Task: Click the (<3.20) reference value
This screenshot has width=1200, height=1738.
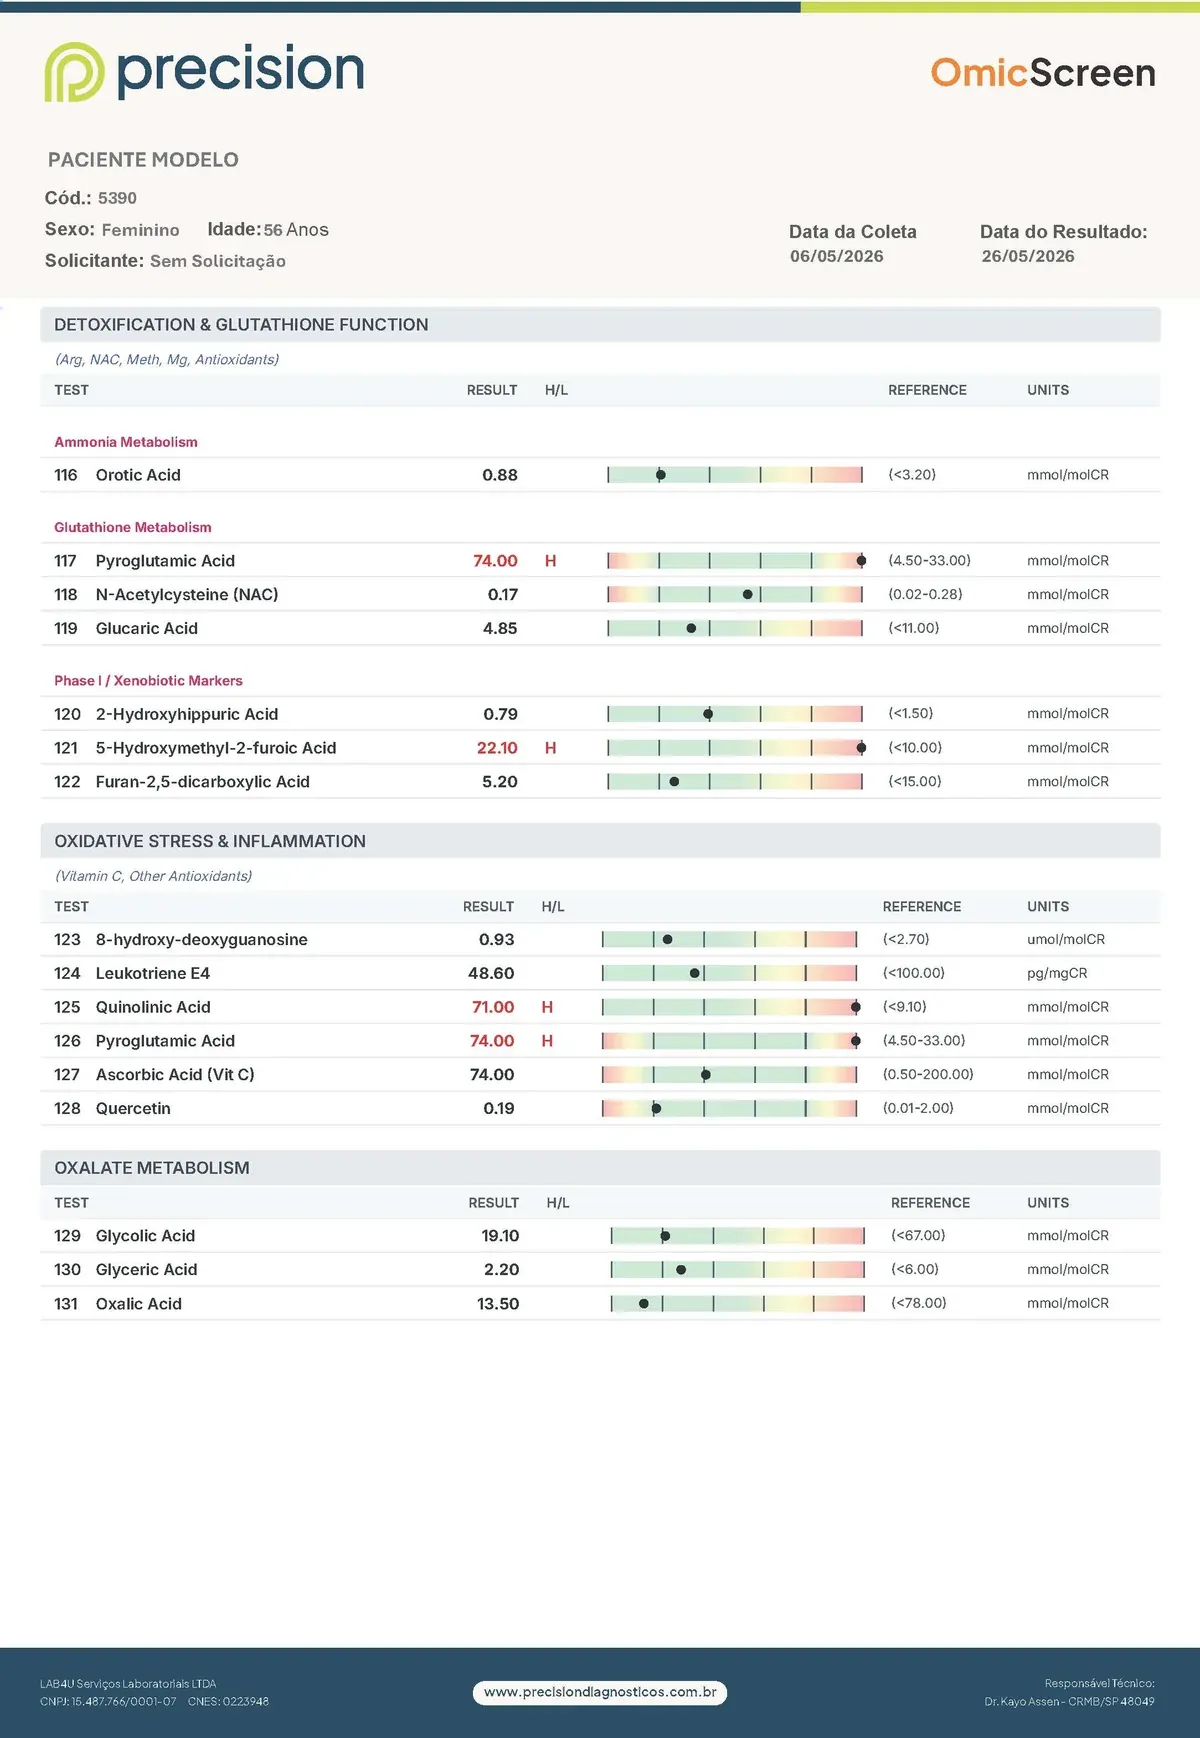Action: [x=912, y=475]
